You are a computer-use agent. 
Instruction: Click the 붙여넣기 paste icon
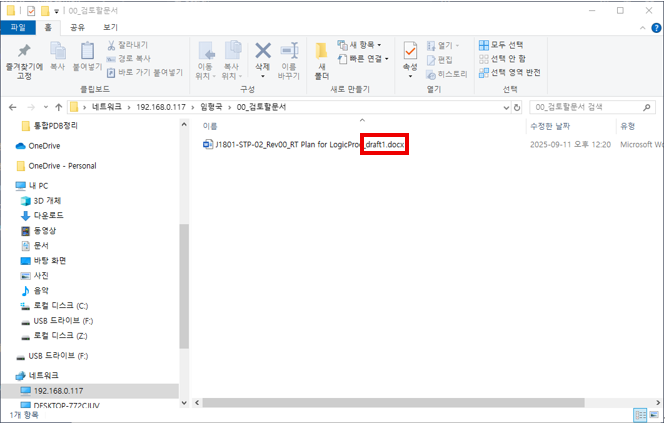tap(87, 51)
